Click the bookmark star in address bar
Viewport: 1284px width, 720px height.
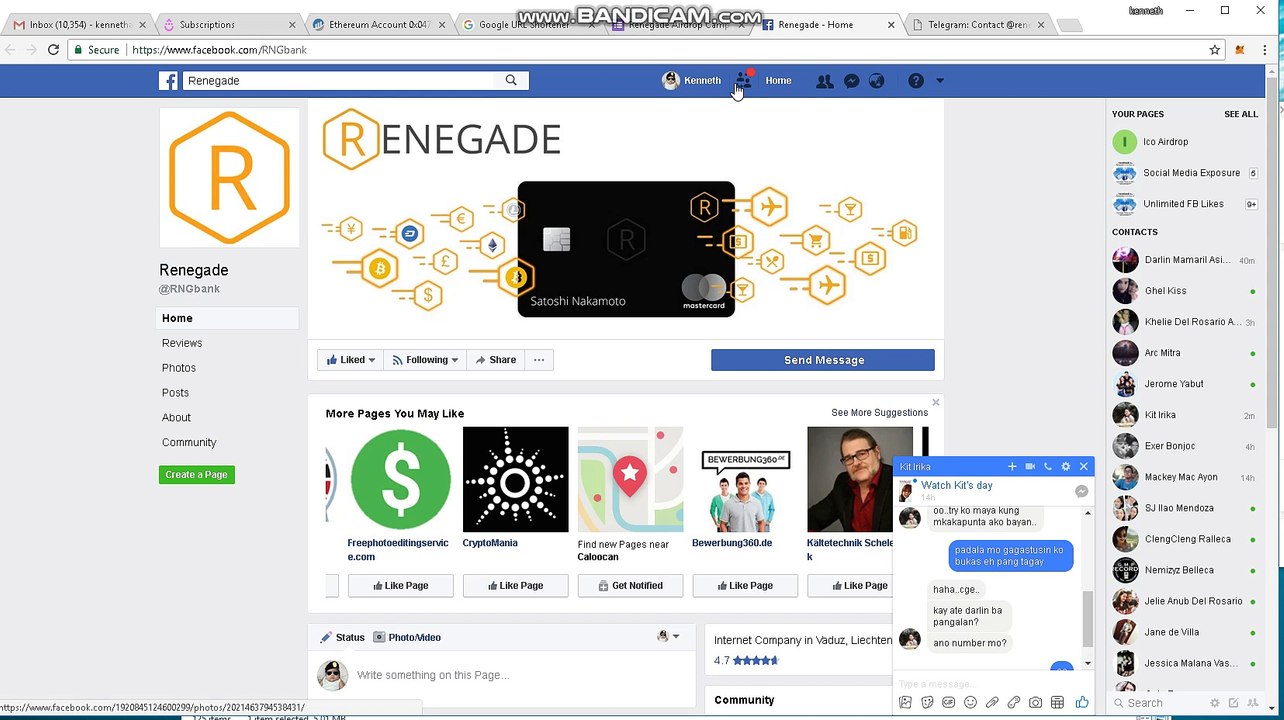click(x=1215, y=50)
